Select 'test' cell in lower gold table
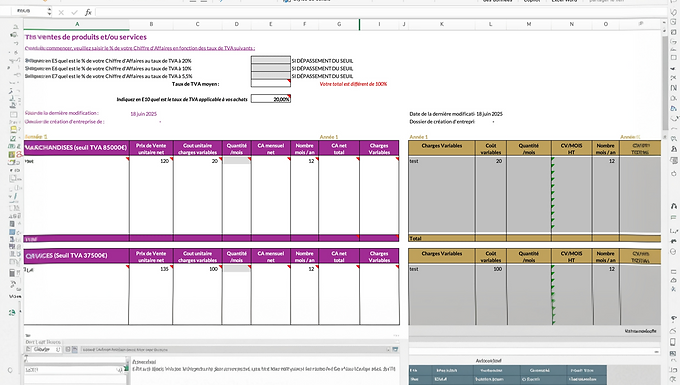The height and width of the screenshot is (385, 680). point(441,269)
